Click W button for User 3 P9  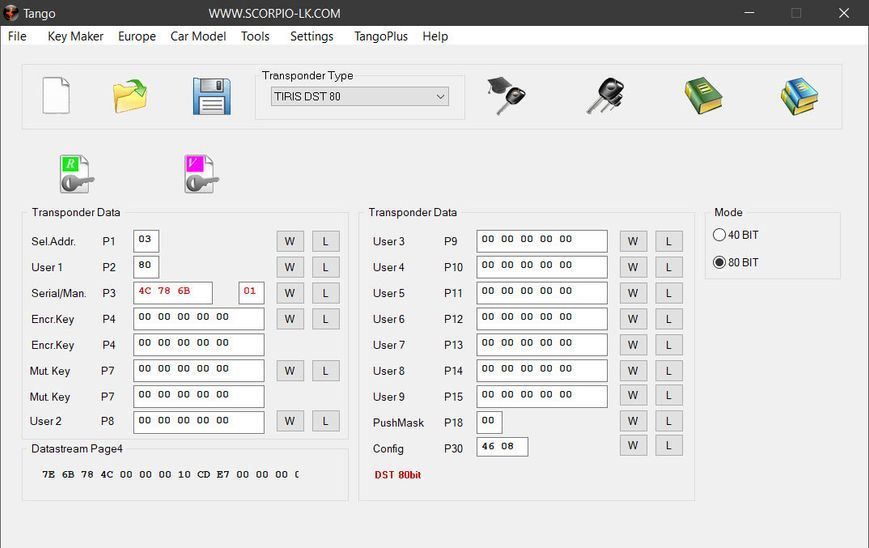click(633, 242)
